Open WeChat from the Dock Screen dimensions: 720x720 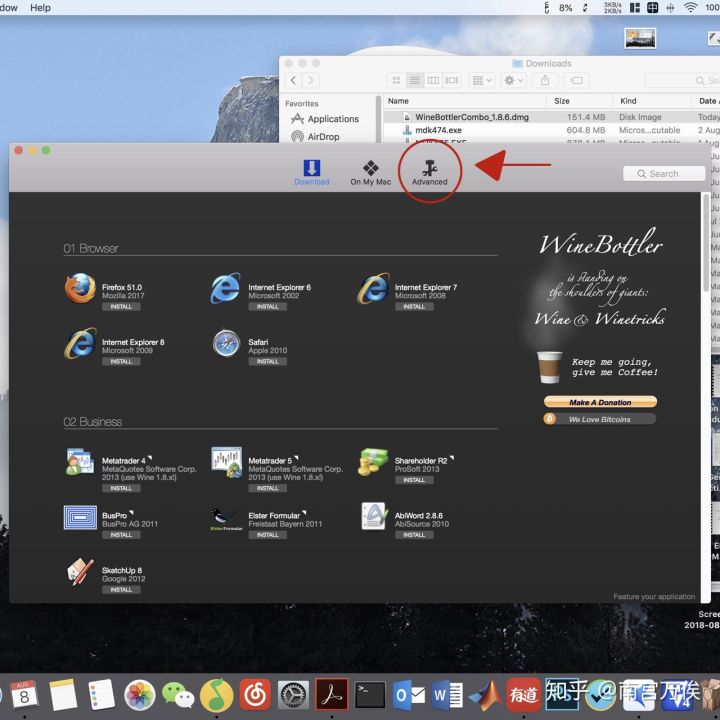(179, 694)
